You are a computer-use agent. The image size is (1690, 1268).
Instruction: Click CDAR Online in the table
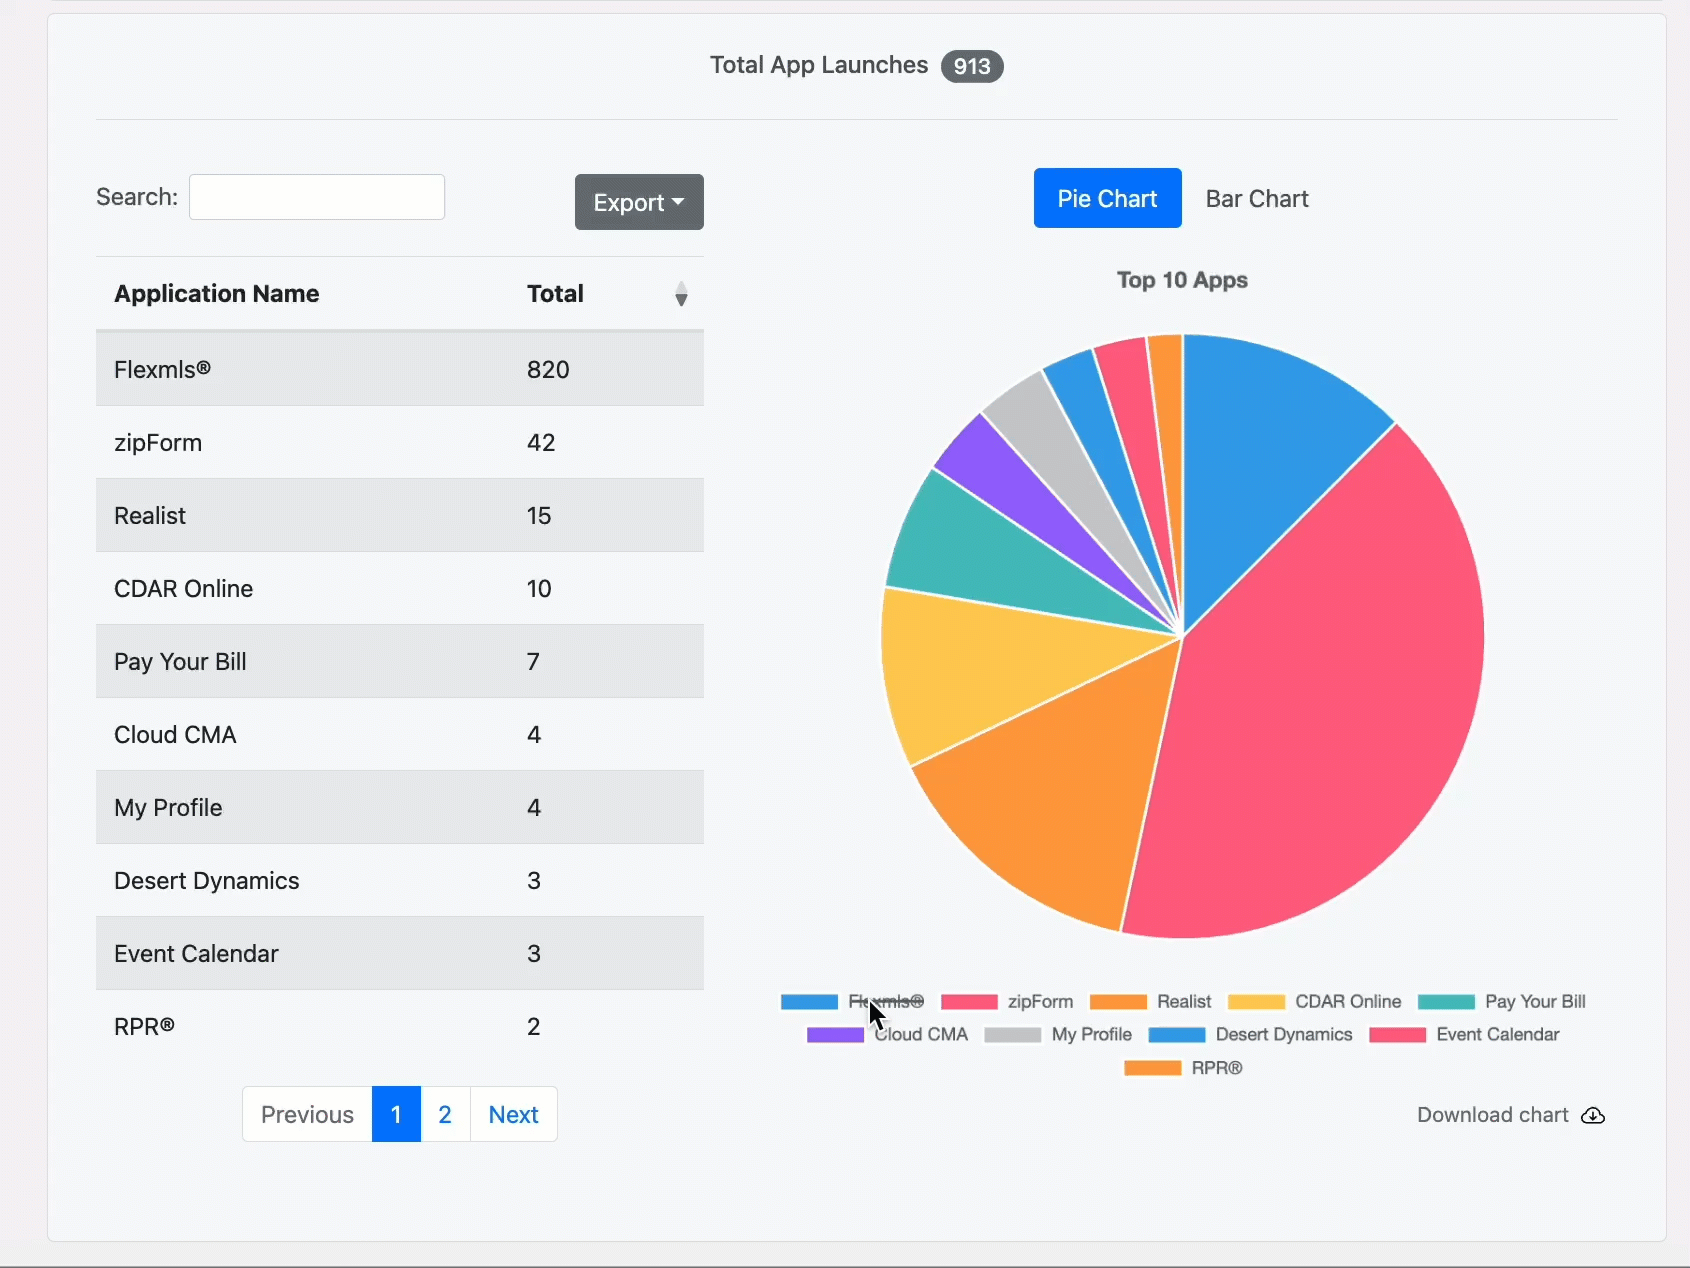tap(183, 589)
